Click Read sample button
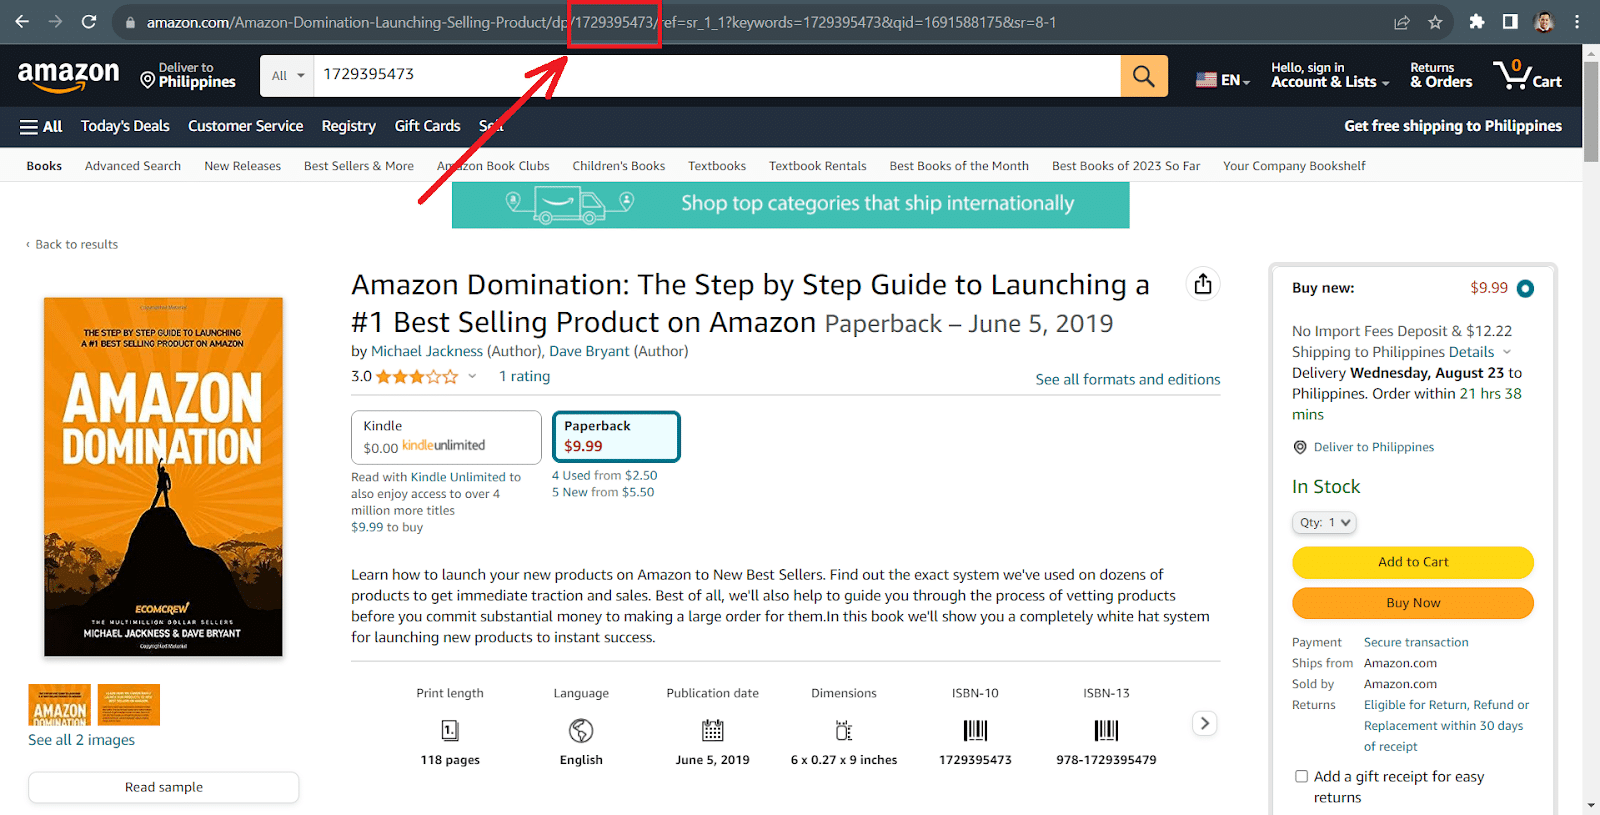This screenshot has width=1600, height=815. point(163,787)
